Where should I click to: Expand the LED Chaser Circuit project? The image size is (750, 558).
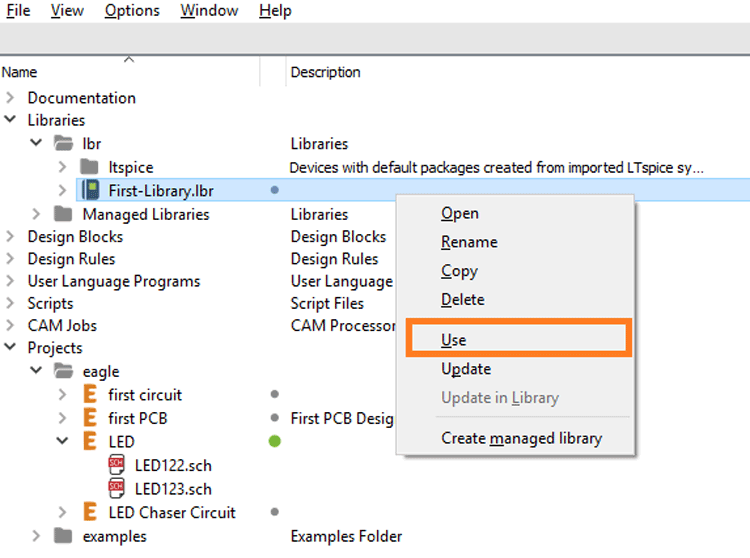[x=62, y=512]
